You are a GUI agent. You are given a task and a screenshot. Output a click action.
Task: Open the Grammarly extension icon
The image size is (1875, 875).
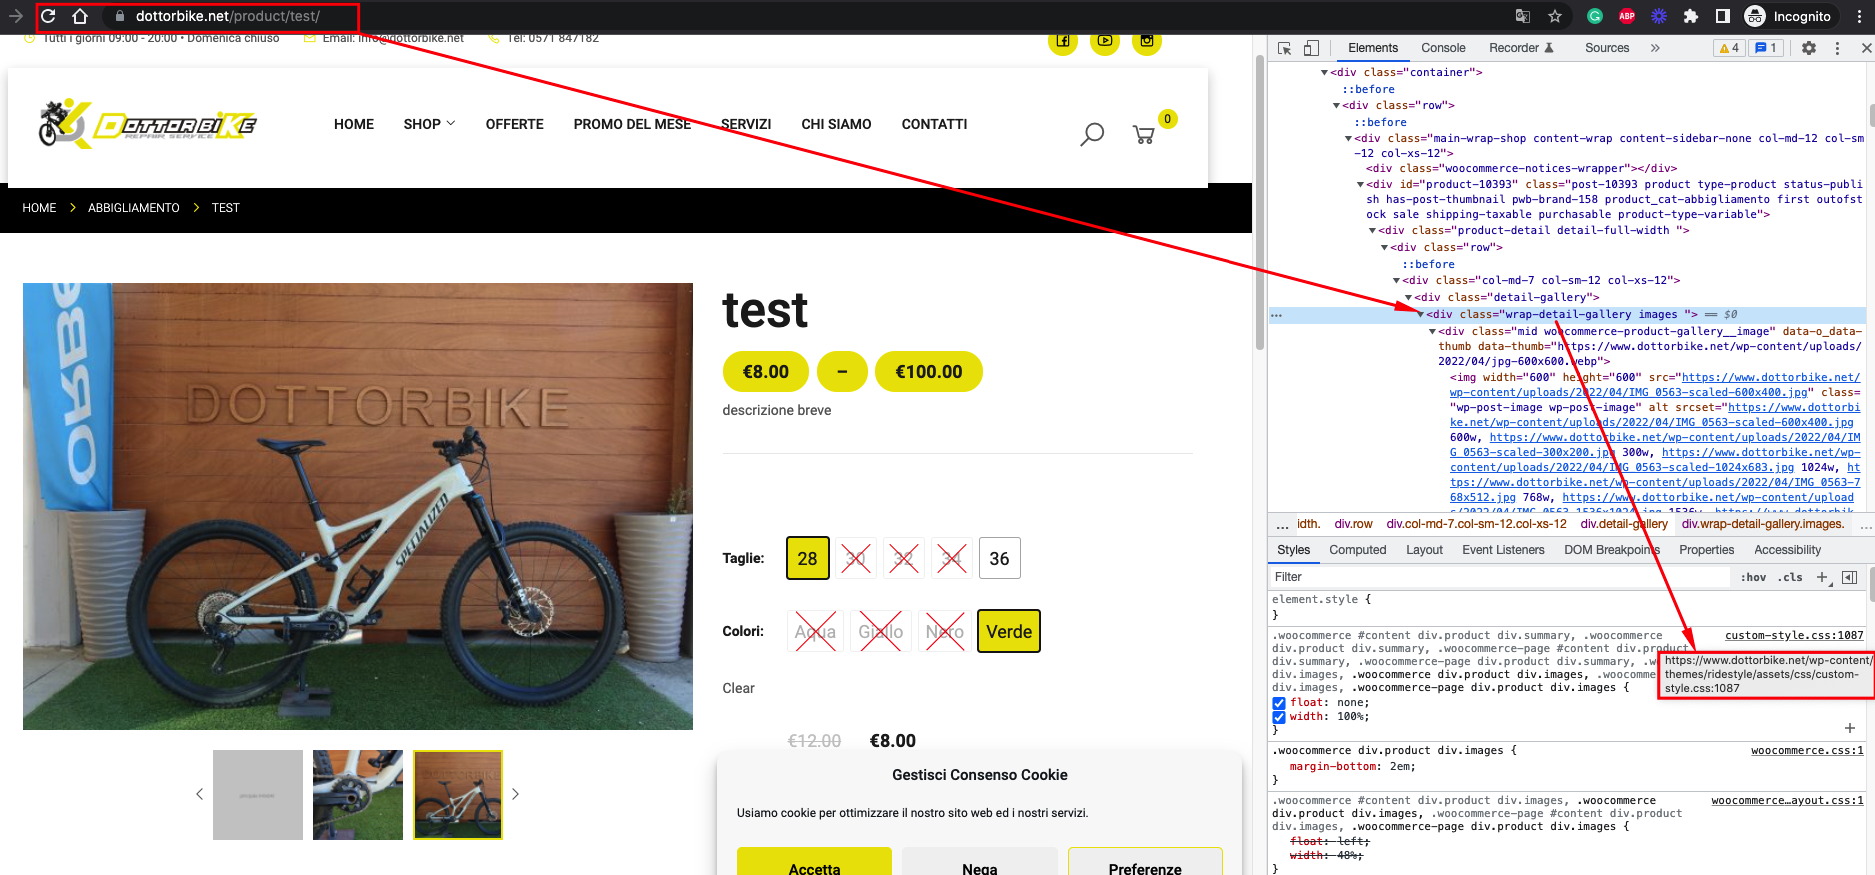click(x=1595, y=16)
